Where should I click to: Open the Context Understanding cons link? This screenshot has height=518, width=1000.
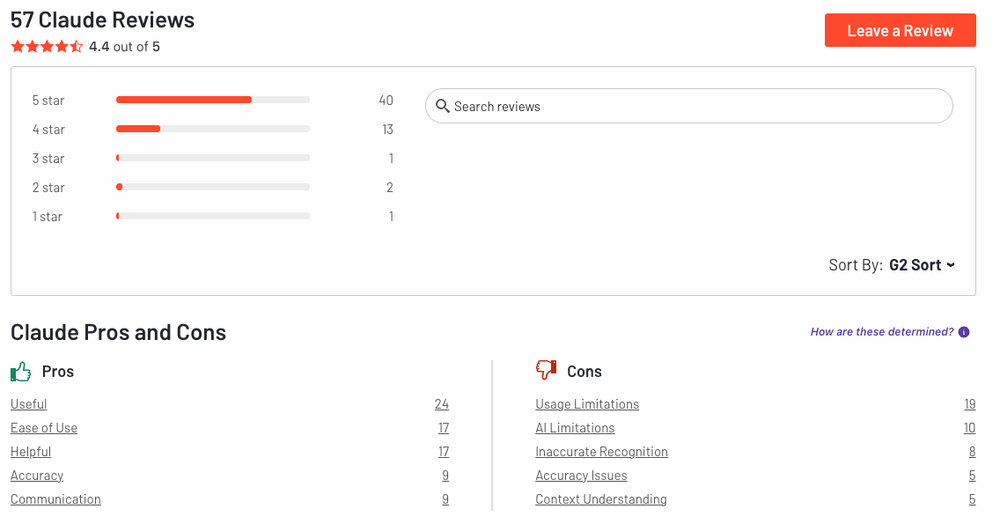point(601,499)
